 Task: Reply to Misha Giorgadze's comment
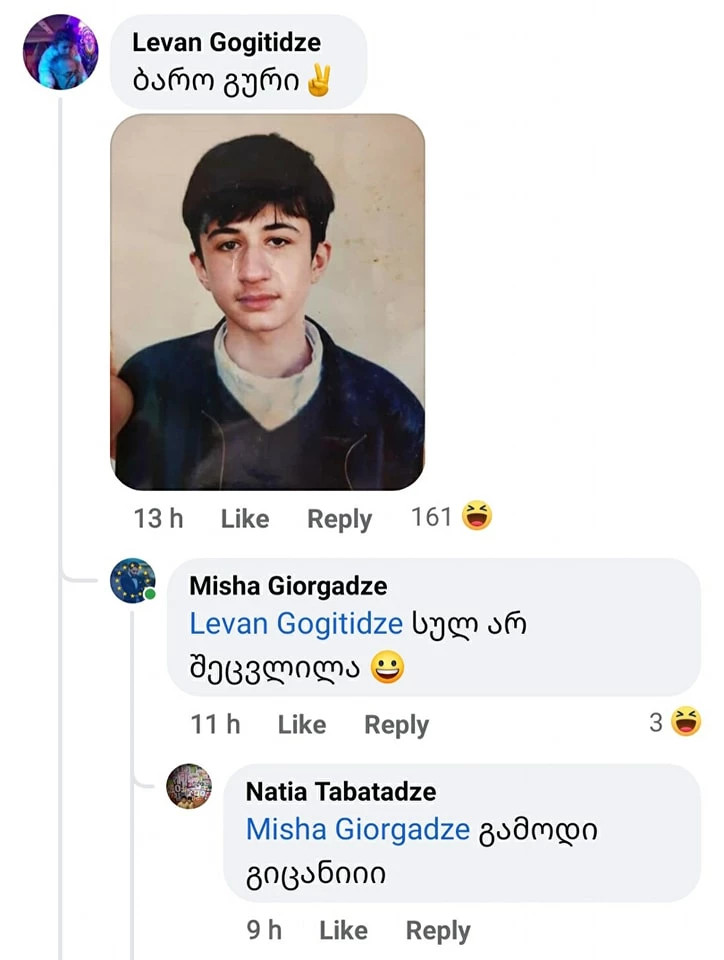[396, 724]
